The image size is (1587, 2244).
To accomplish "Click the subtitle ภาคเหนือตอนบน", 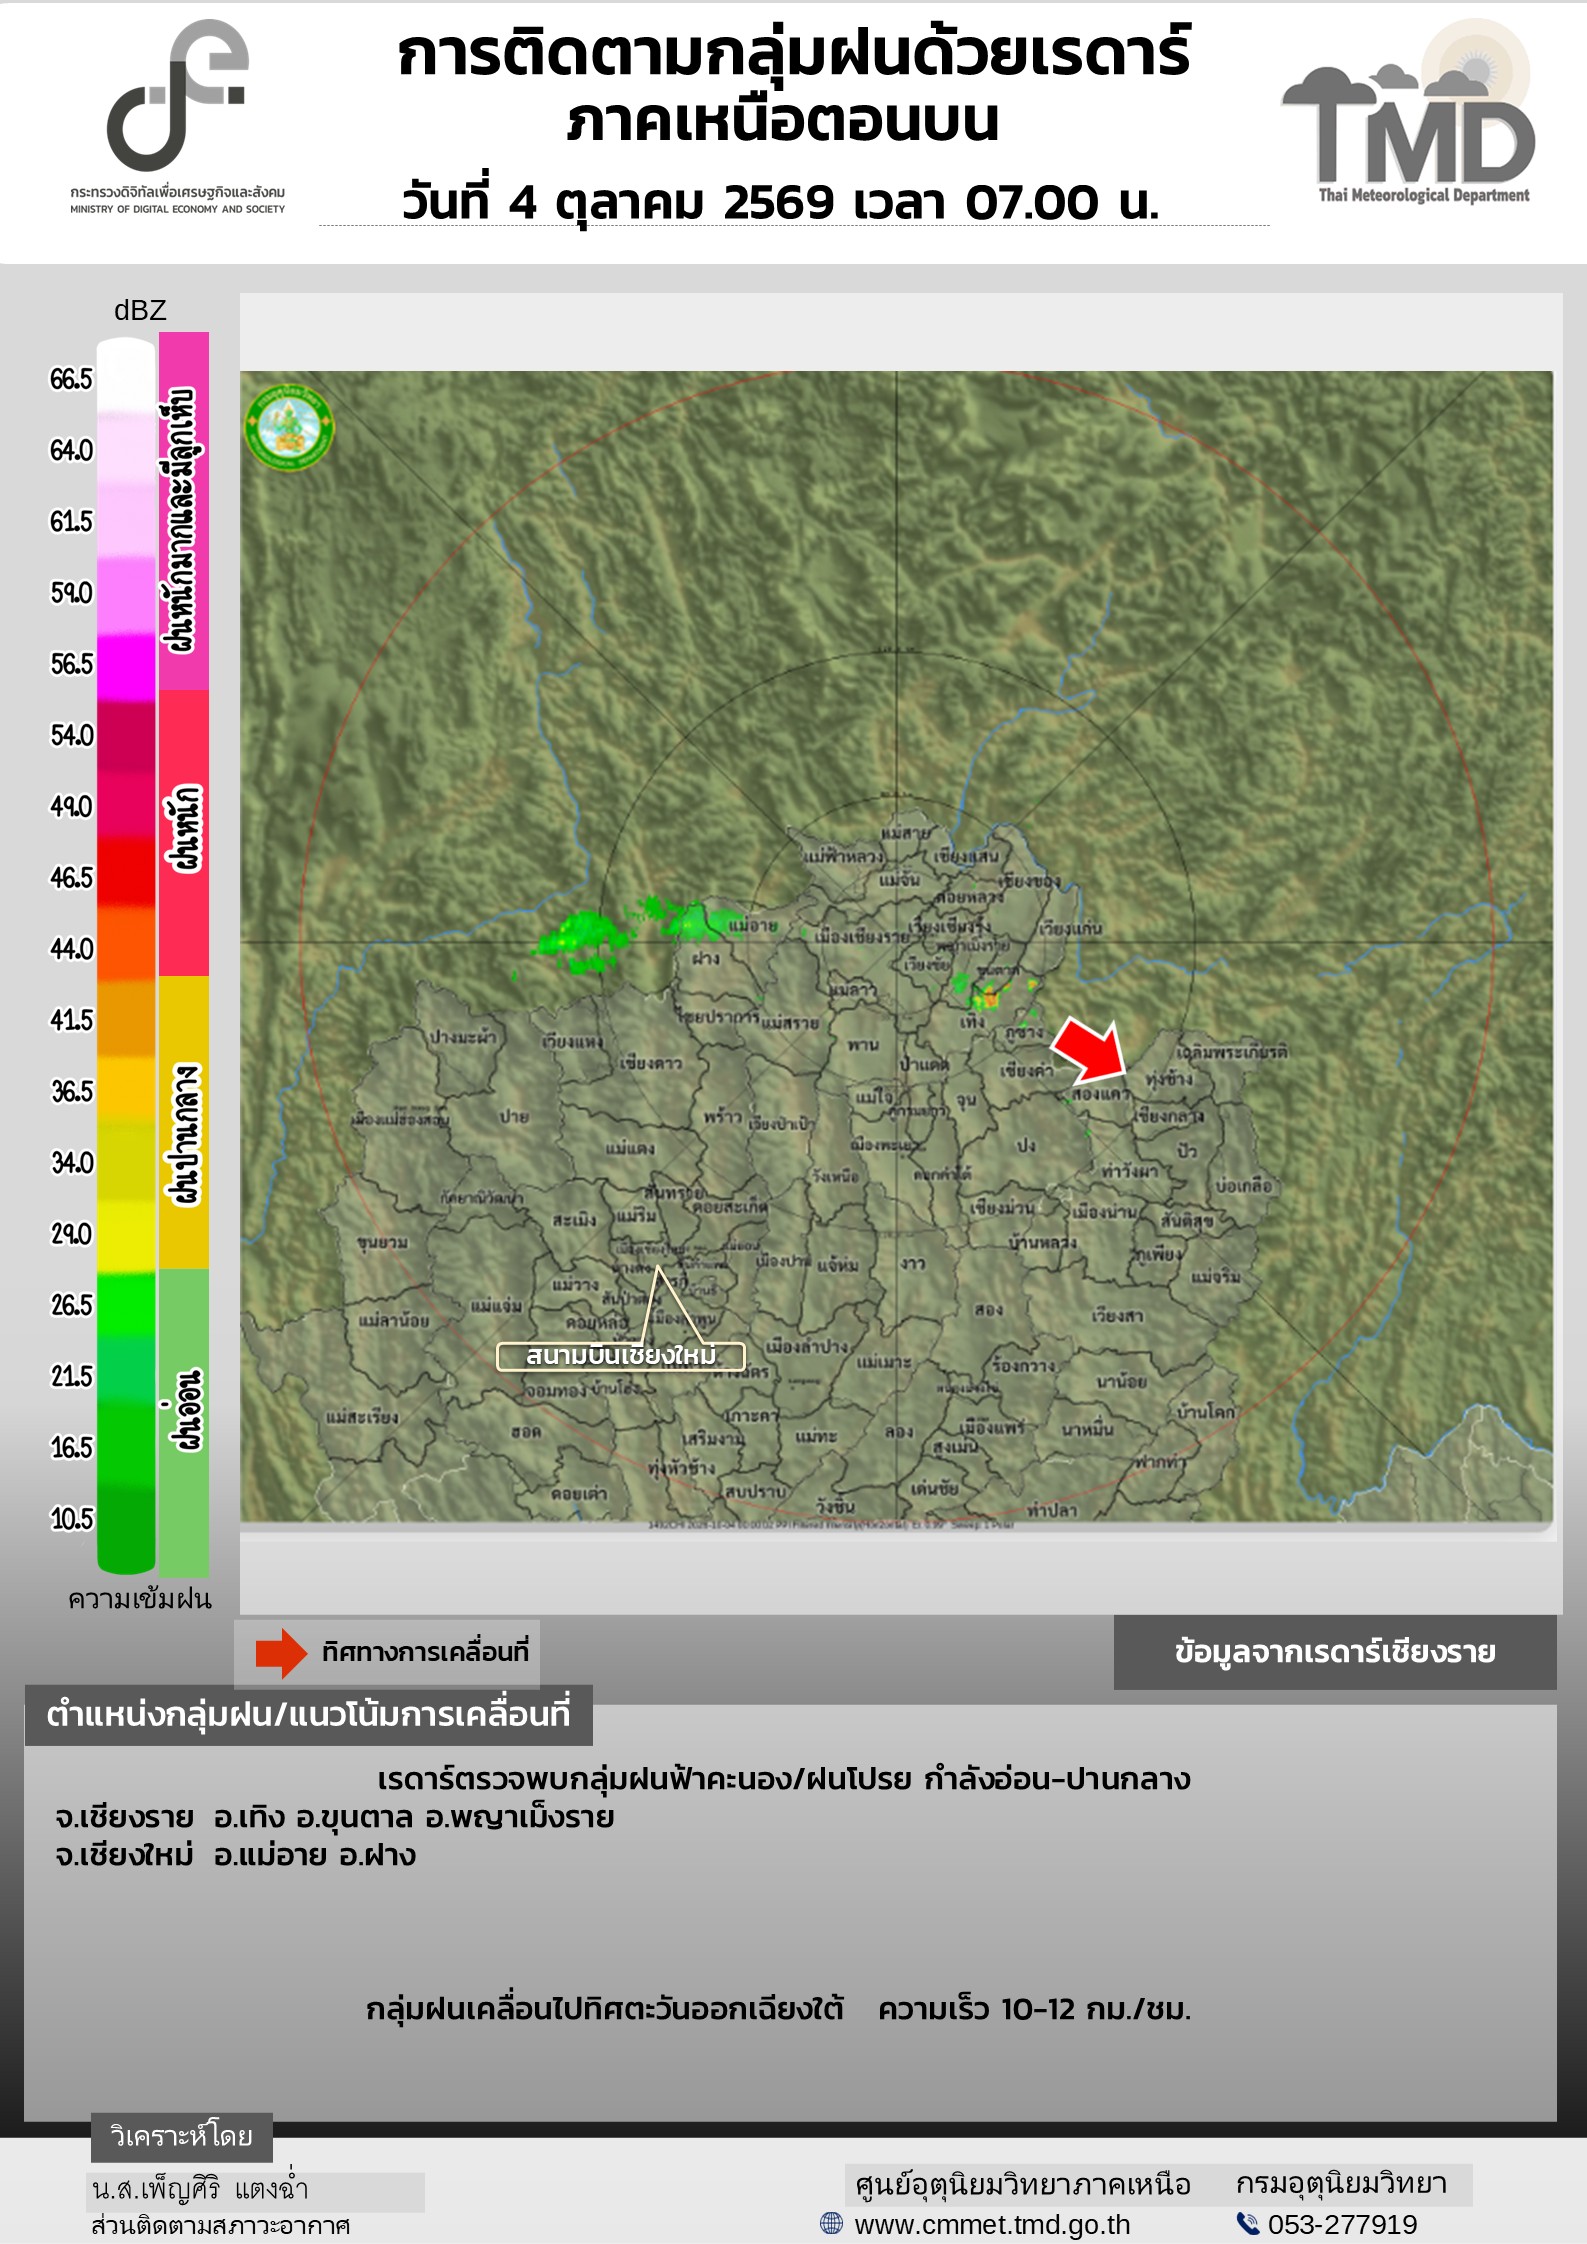I will click(783, 122).
